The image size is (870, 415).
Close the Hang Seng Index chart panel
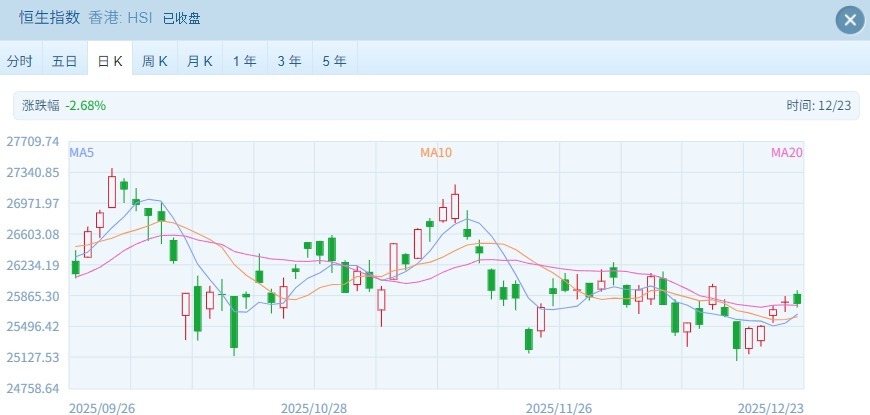click(x=849, y=20)
